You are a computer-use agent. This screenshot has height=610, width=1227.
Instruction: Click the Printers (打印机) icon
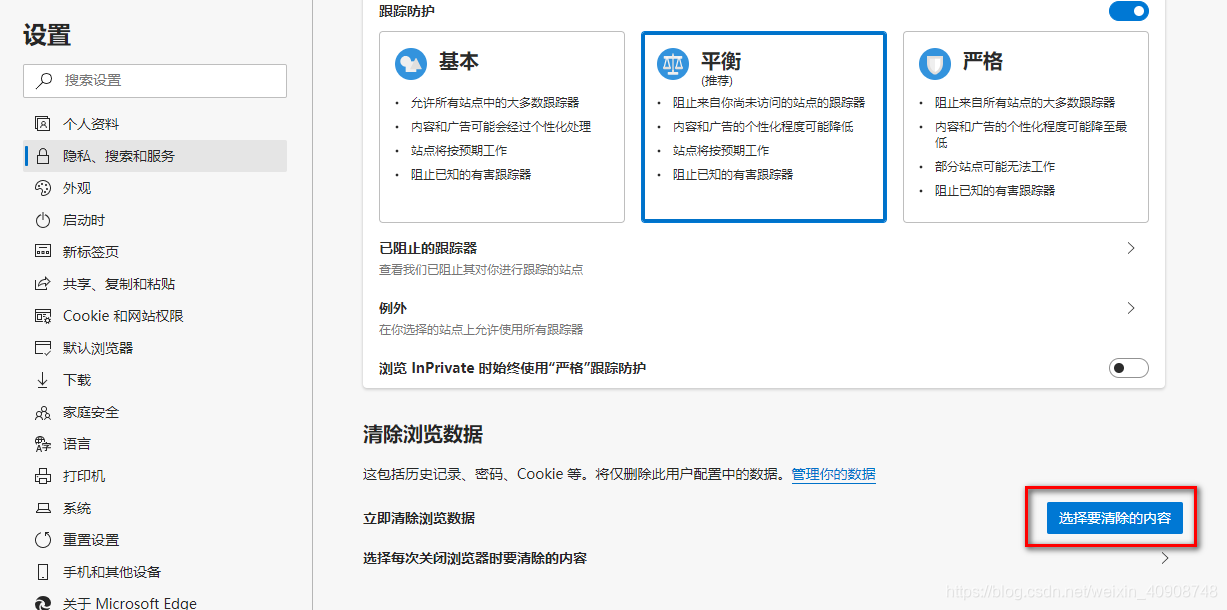point(42,476)
